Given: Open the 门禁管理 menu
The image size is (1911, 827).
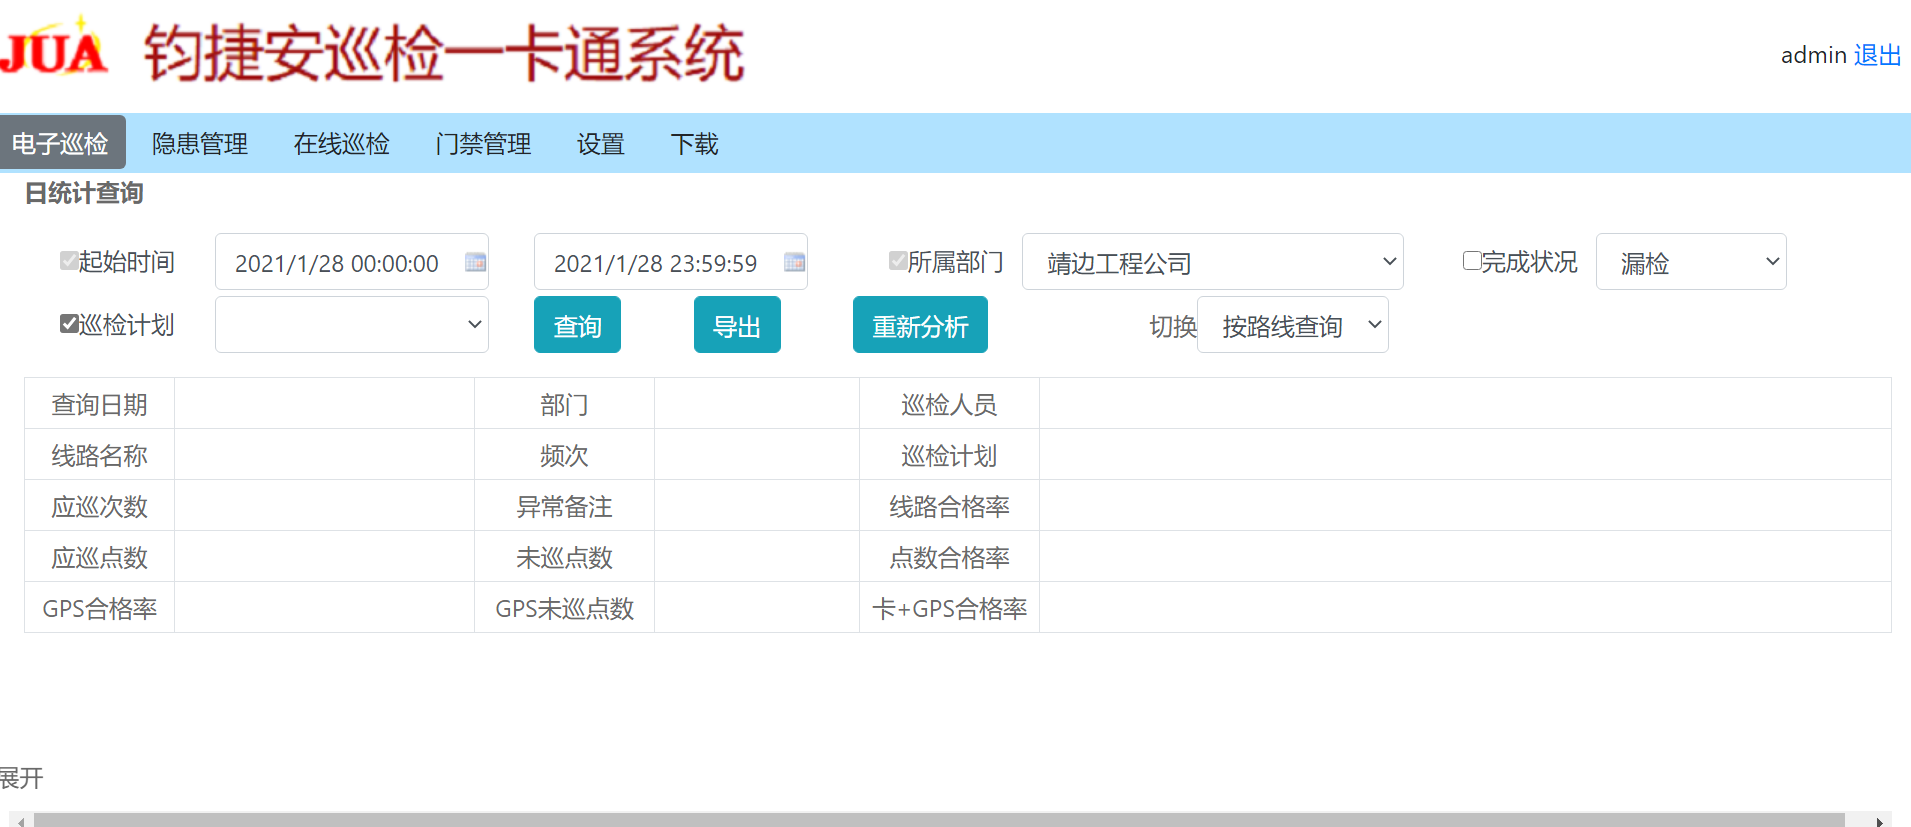Looking at the screenshot, I should point(483,144).
